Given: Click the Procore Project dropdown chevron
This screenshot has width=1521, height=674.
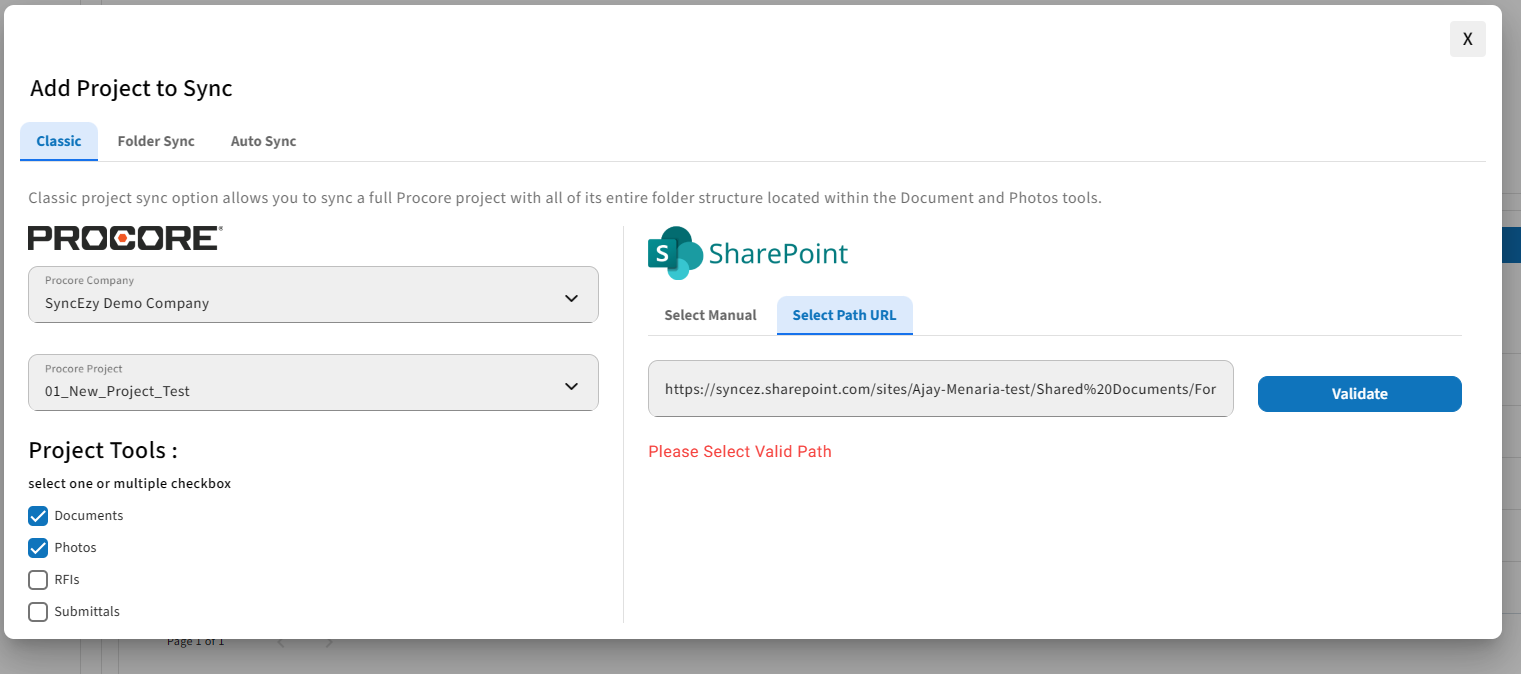Looking at the screenshot, I should pos(572,385).
